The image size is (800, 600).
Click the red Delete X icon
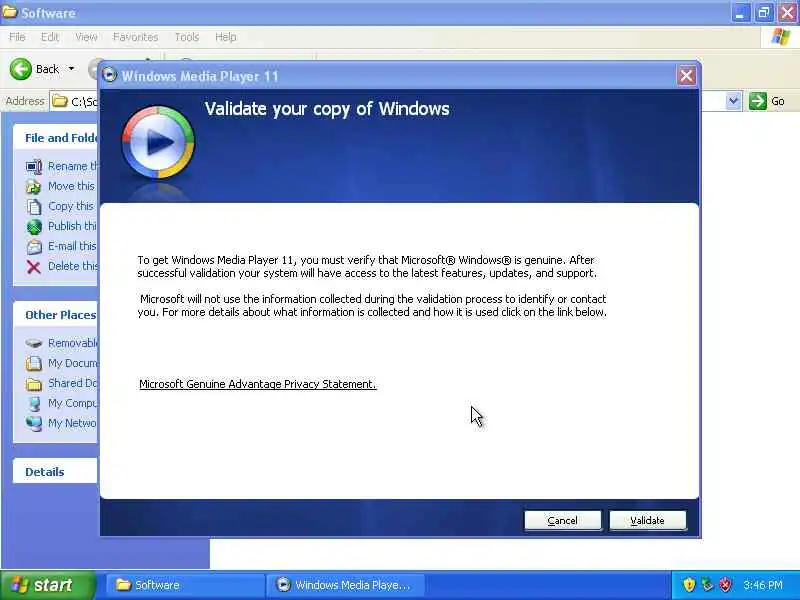pos(34,266)
